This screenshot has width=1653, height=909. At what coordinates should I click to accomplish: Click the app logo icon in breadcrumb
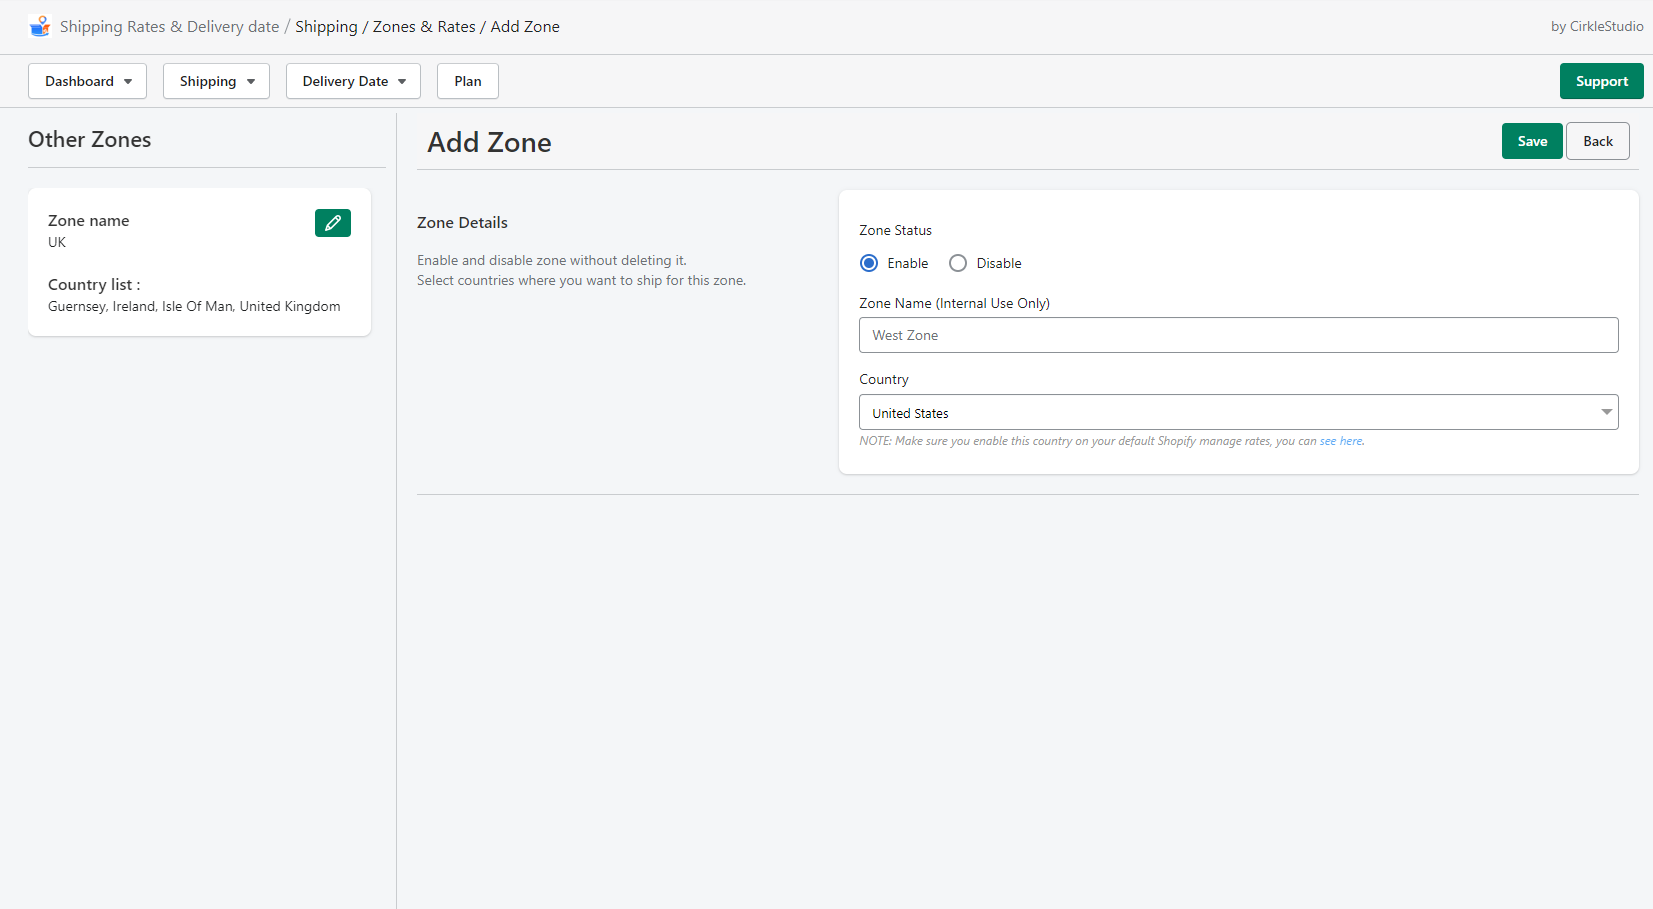(40, 27)
